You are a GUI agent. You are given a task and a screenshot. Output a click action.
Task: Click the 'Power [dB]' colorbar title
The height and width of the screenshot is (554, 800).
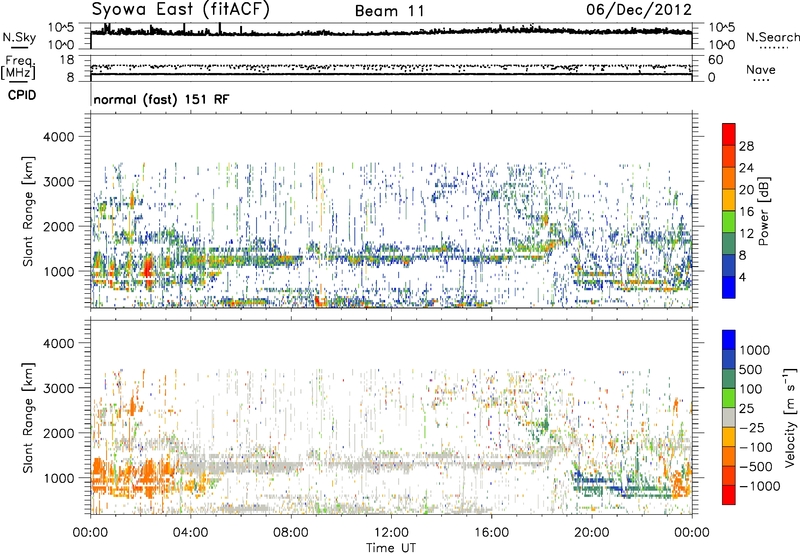[763, 211]
